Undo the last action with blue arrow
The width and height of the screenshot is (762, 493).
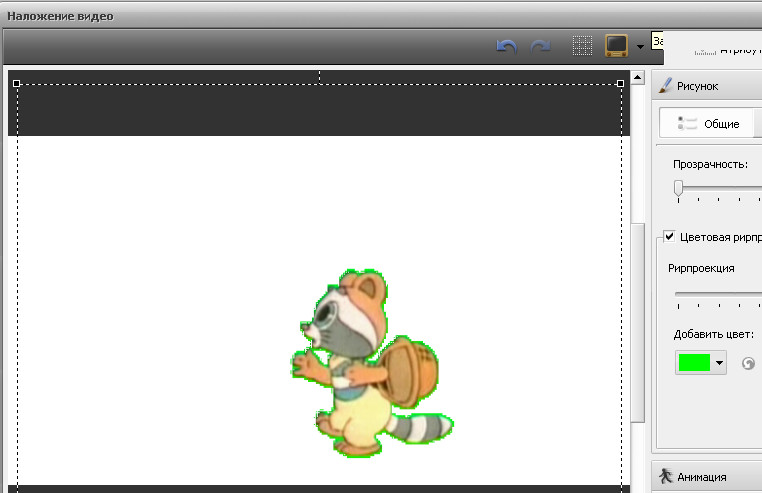[506, 47]
